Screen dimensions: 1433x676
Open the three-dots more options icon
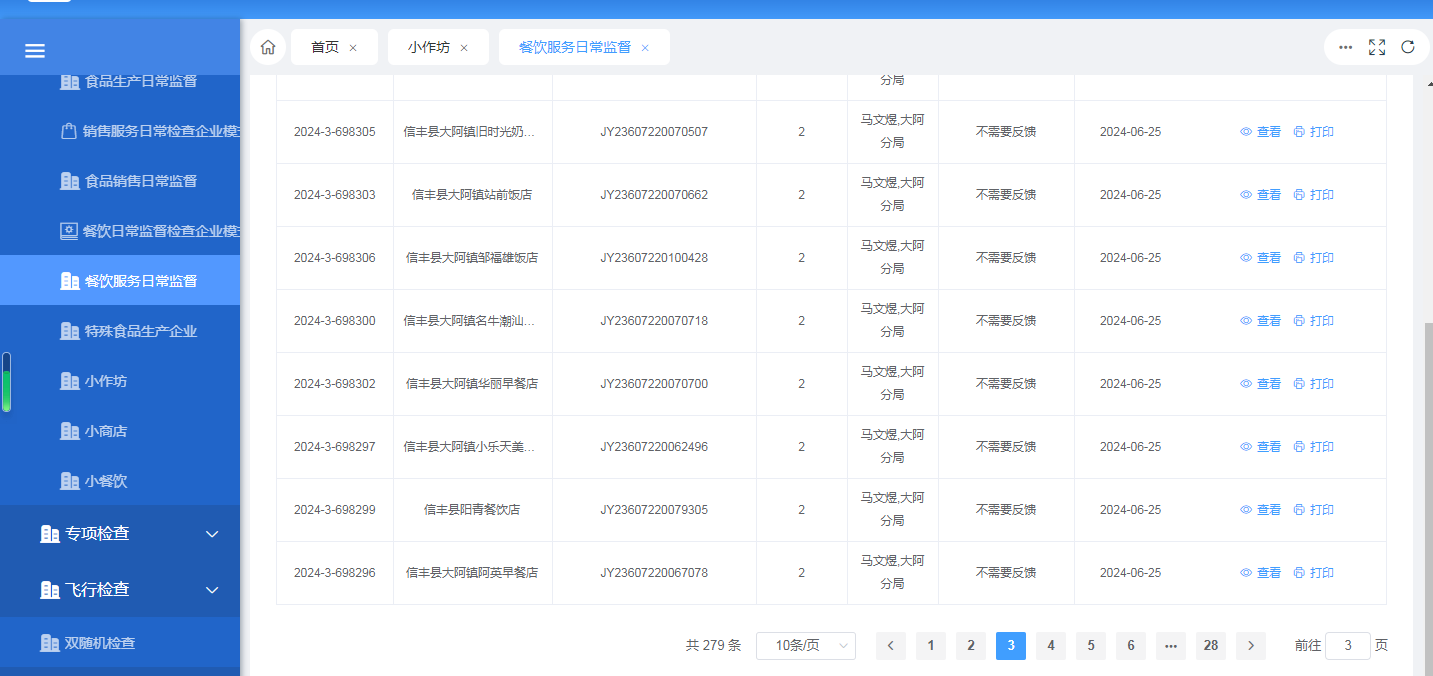(1346, 47)
